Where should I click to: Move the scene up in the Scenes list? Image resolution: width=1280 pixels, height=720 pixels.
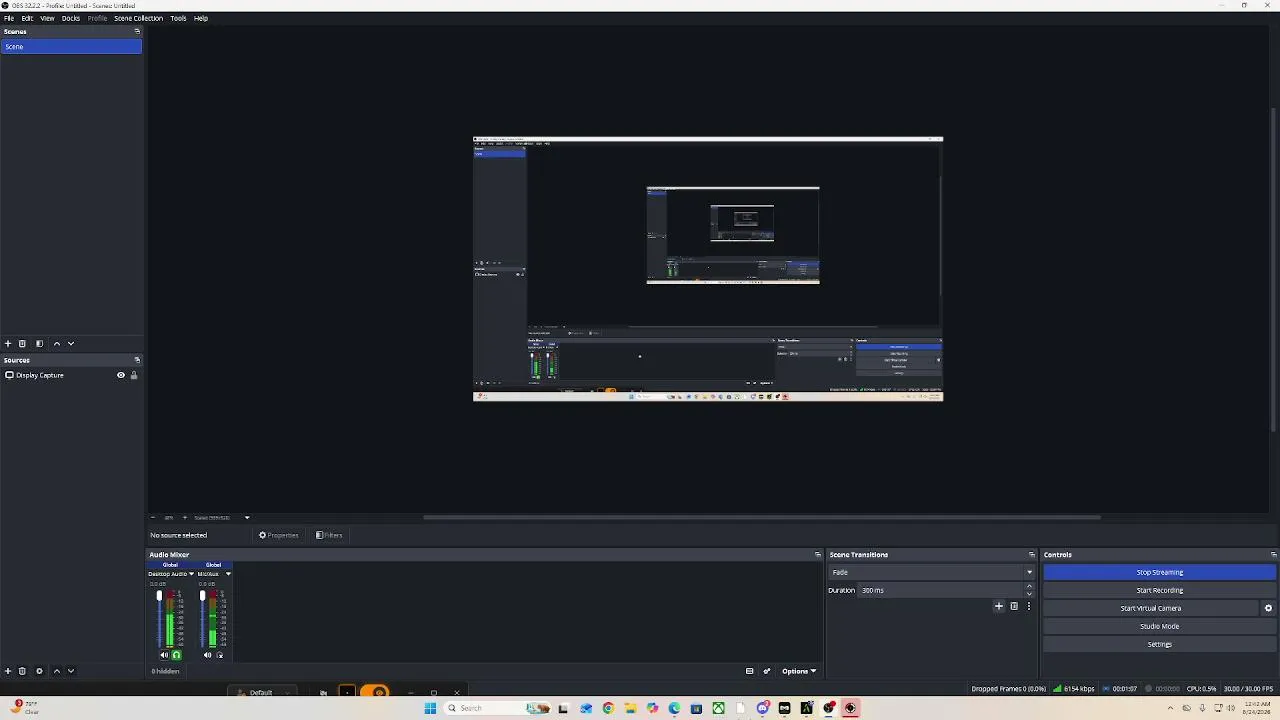(56, 343)
